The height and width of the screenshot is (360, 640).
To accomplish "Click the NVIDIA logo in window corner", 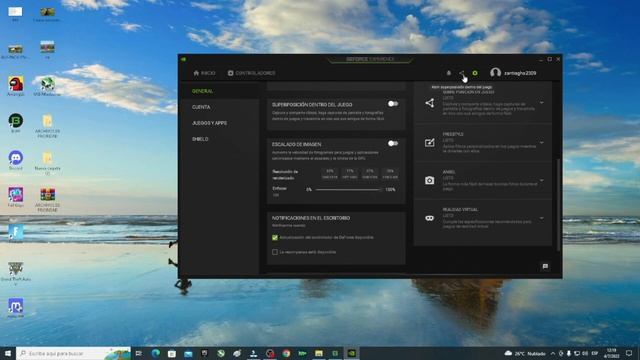I will (184, 59).
